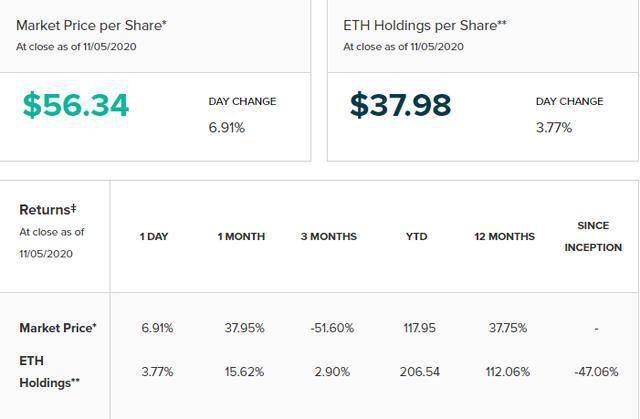Select the 3 MONTHS column header
This screenshot has width=640, height=419.
pyautogui.click(x=329, y=237)
